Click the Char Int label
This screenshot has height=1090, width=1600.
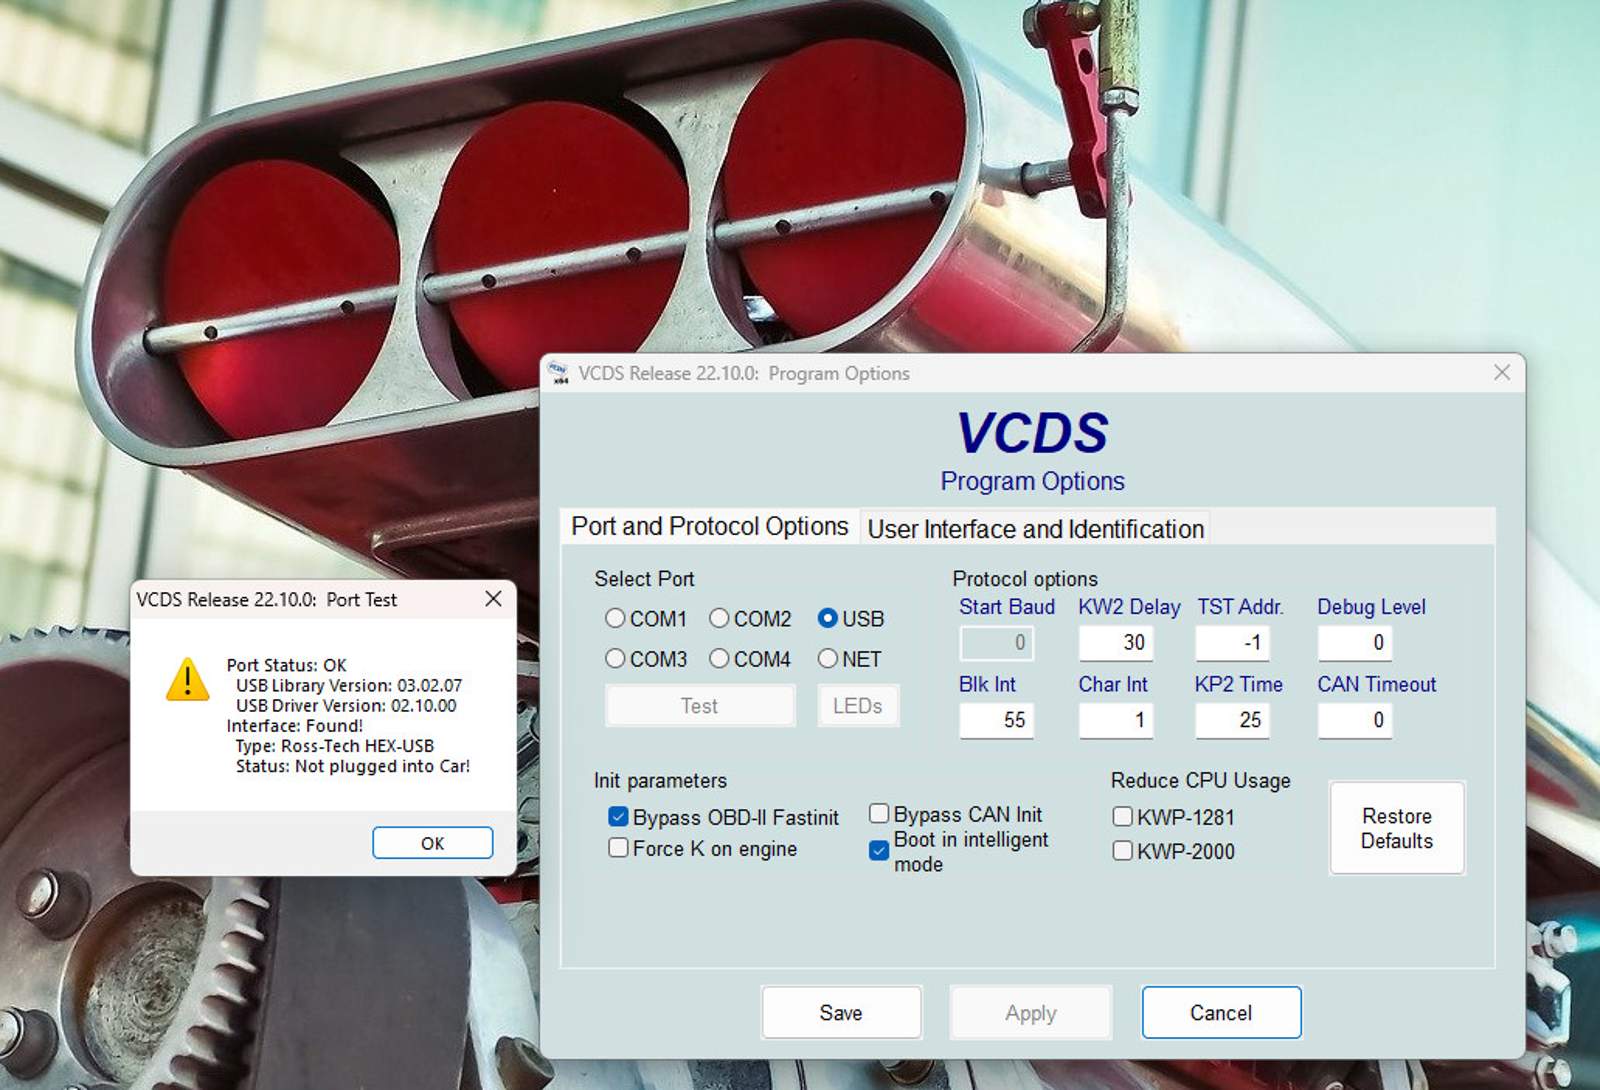(x=1113, y=684)
